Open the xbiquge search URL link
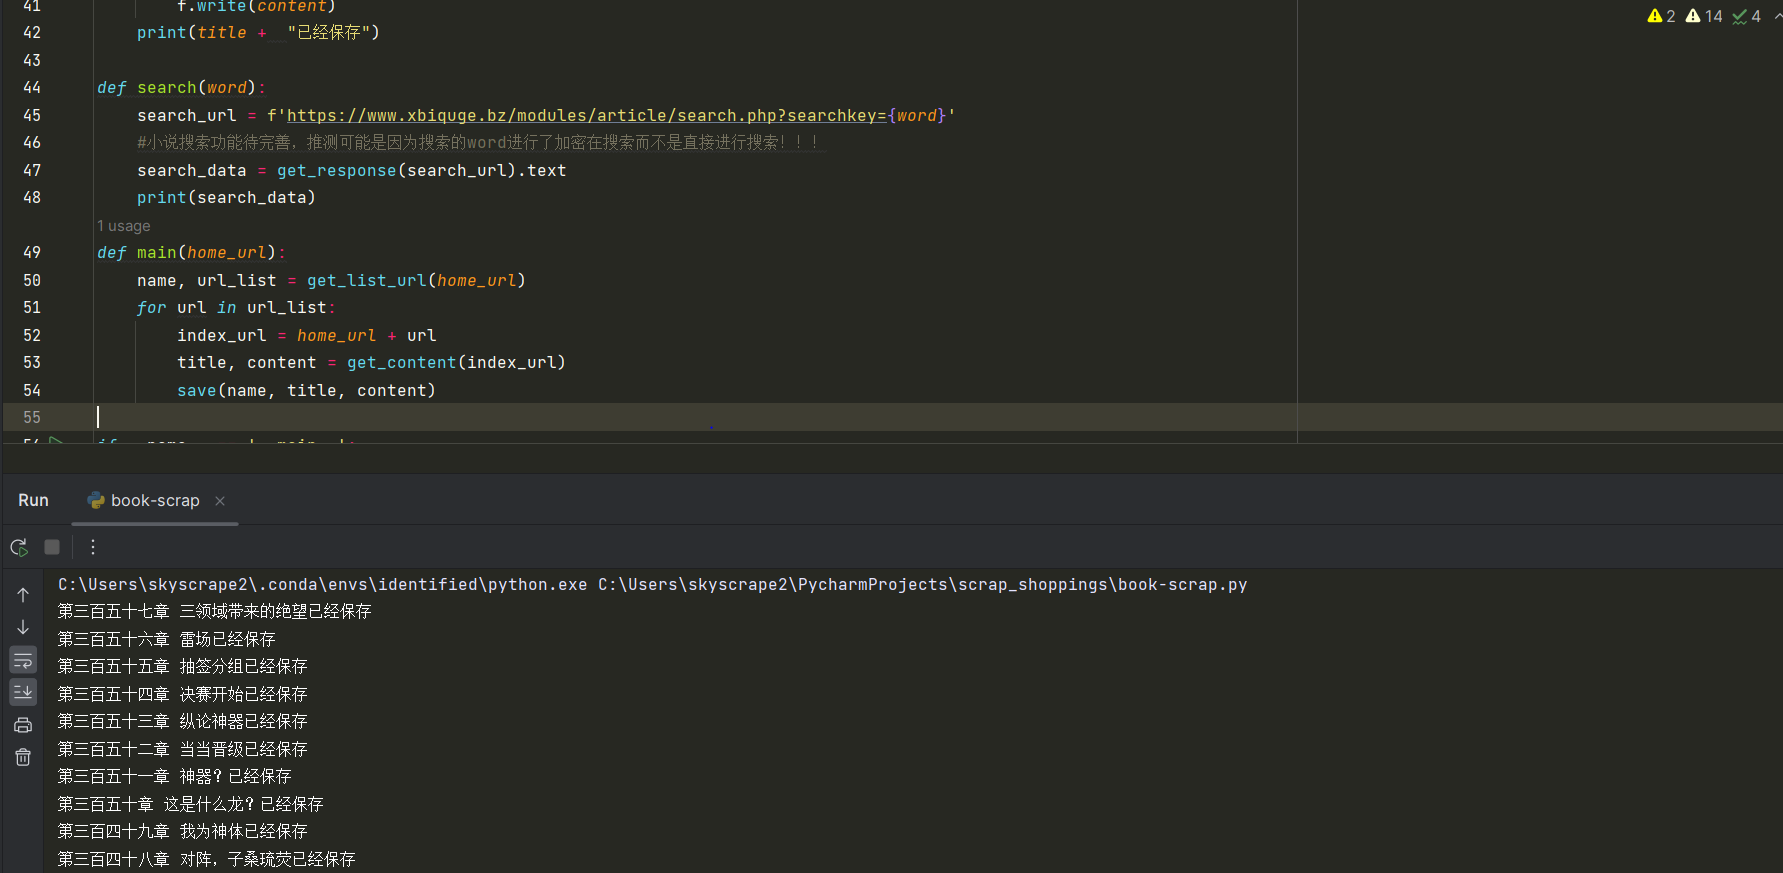Image resolution: width=1783 pixels, height=873 pixels. coord(587,116)
